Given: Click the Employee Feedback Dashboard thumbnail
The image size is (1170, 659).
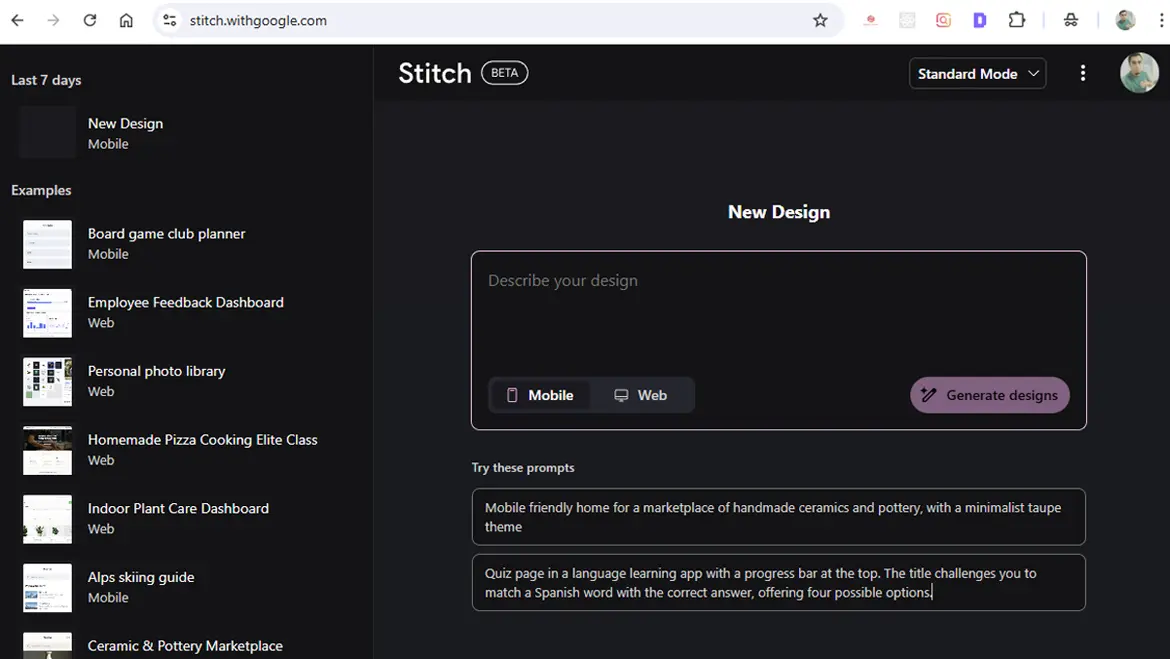Looking at the screenshot, I should click(x=48, y=313).
